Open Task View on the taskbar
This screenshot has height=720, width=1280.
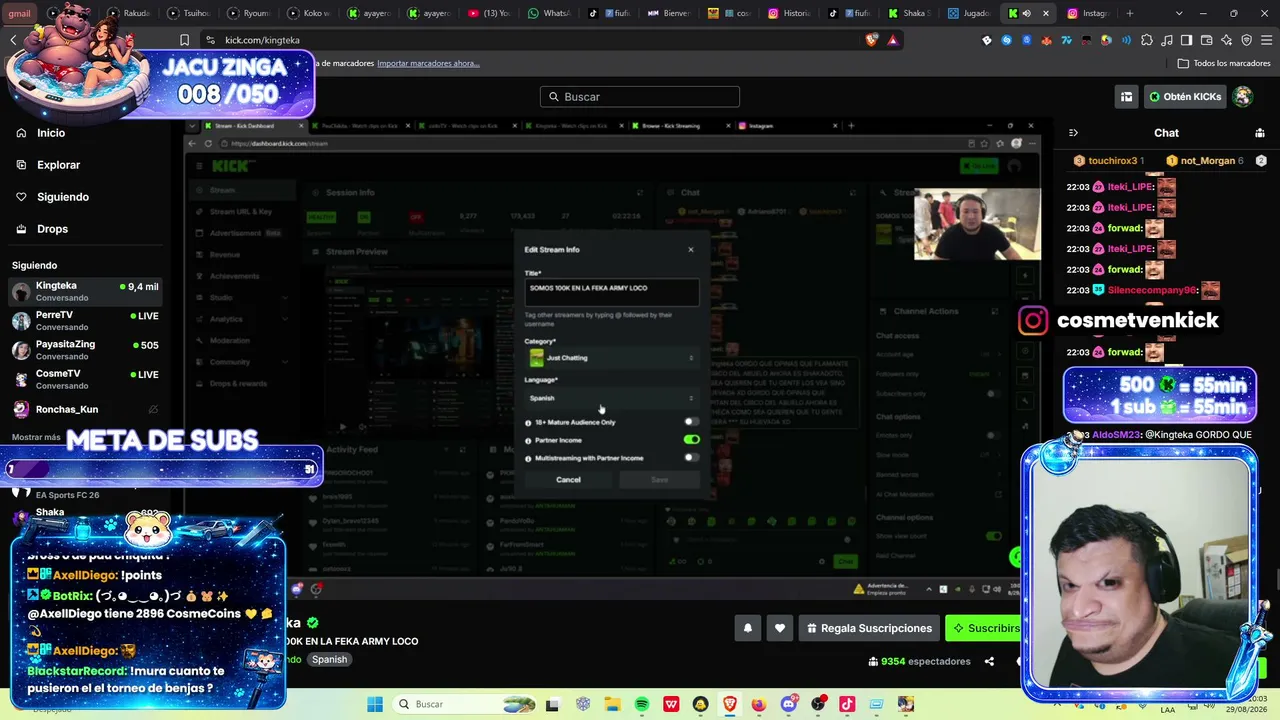coord(552,704)
